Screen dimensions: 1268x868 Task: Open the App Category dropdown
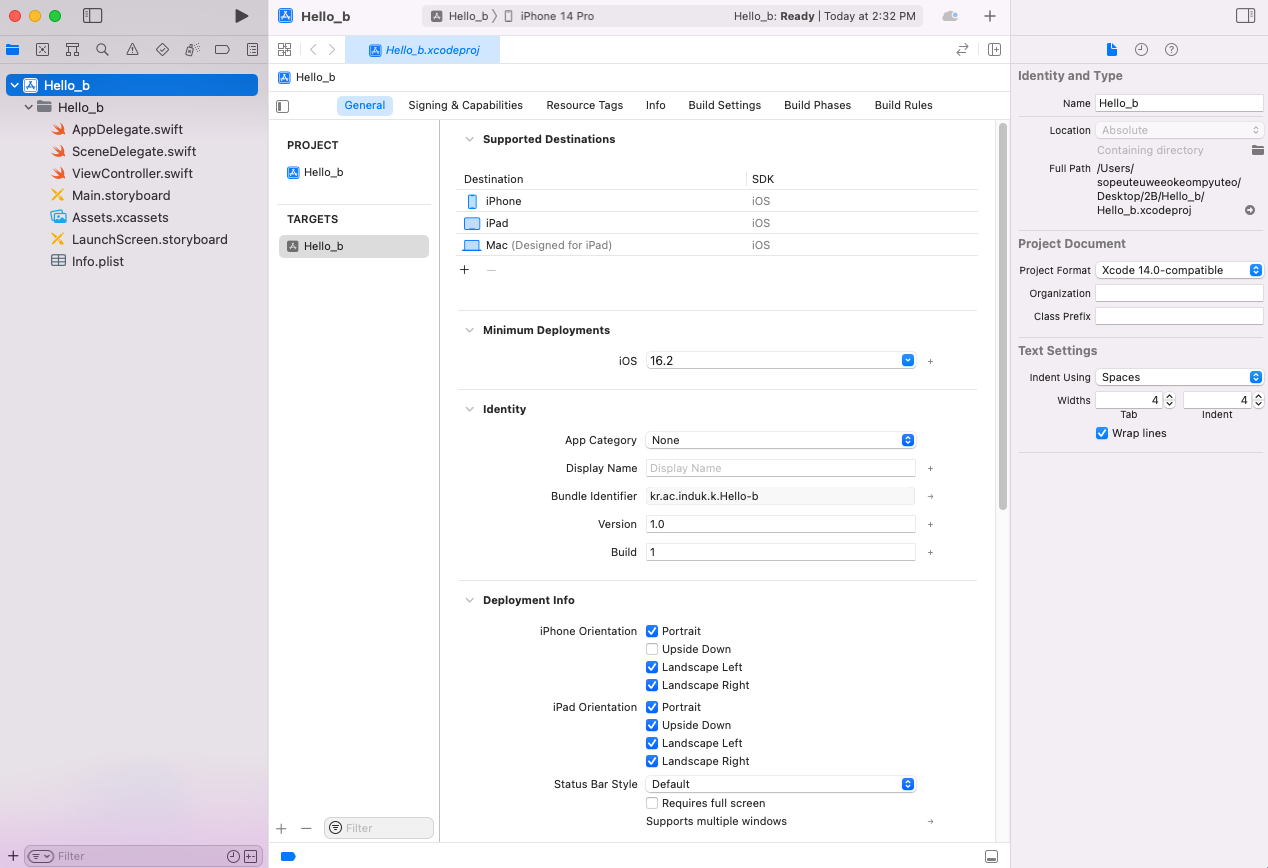coord(781,440)
